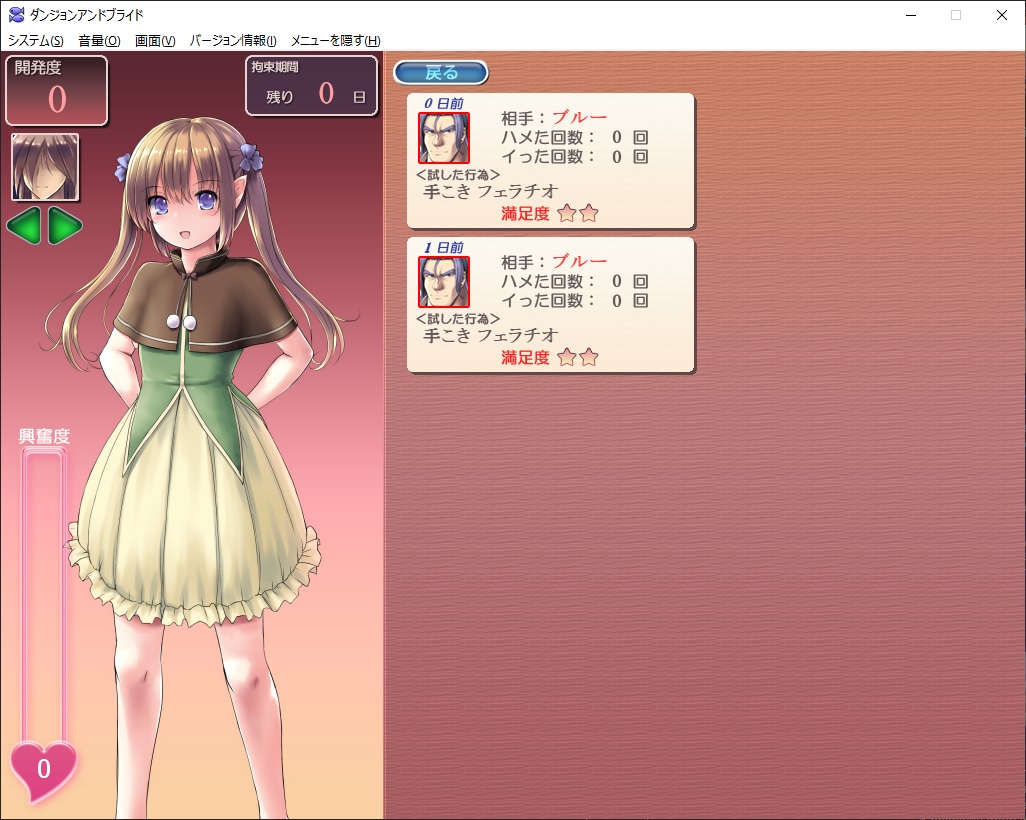The height and width of the screenshot is (820, 1026).
Task: Select the brown-haired face thumbnail
Action: pos(45,167)
